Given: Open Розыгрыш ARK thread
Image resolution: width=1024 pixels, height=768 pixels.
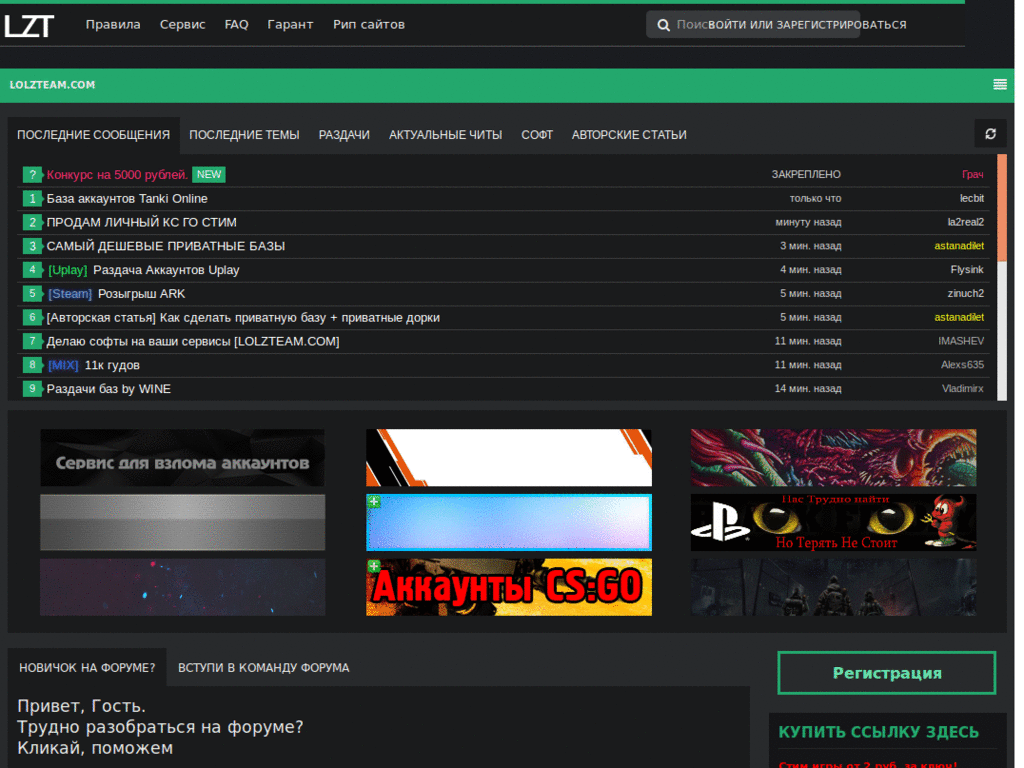Looking at the screenshot, I should [142, 294].
